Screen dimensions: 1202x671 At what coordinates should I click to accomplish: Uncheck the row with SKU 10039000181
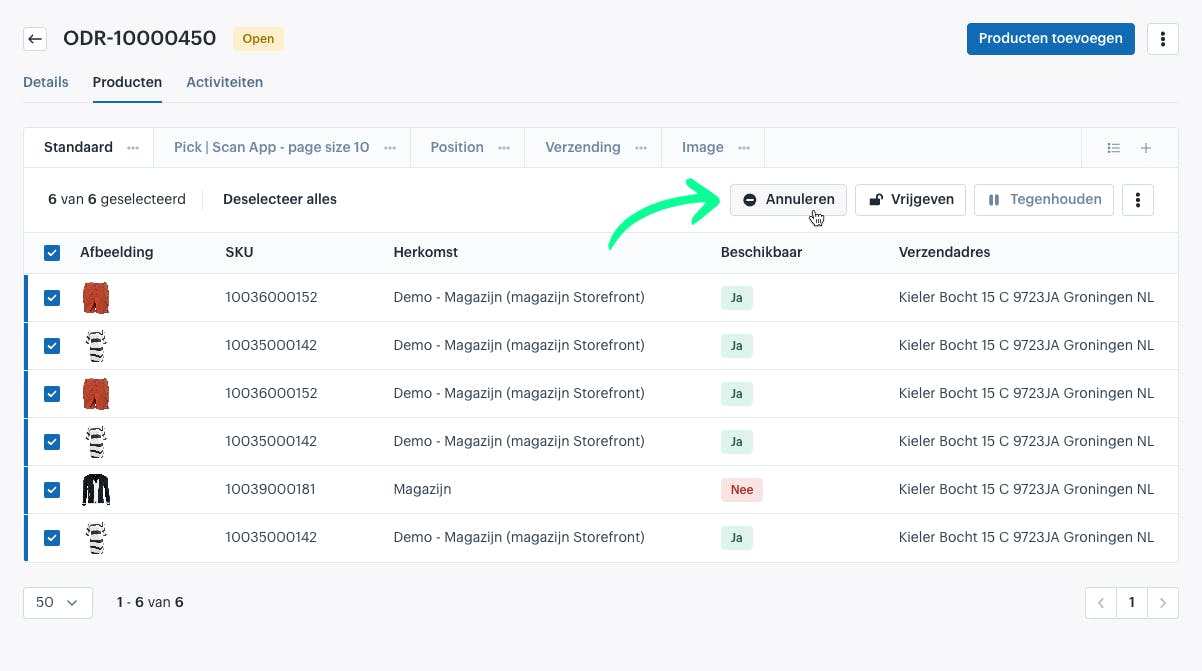click(52, 490)
